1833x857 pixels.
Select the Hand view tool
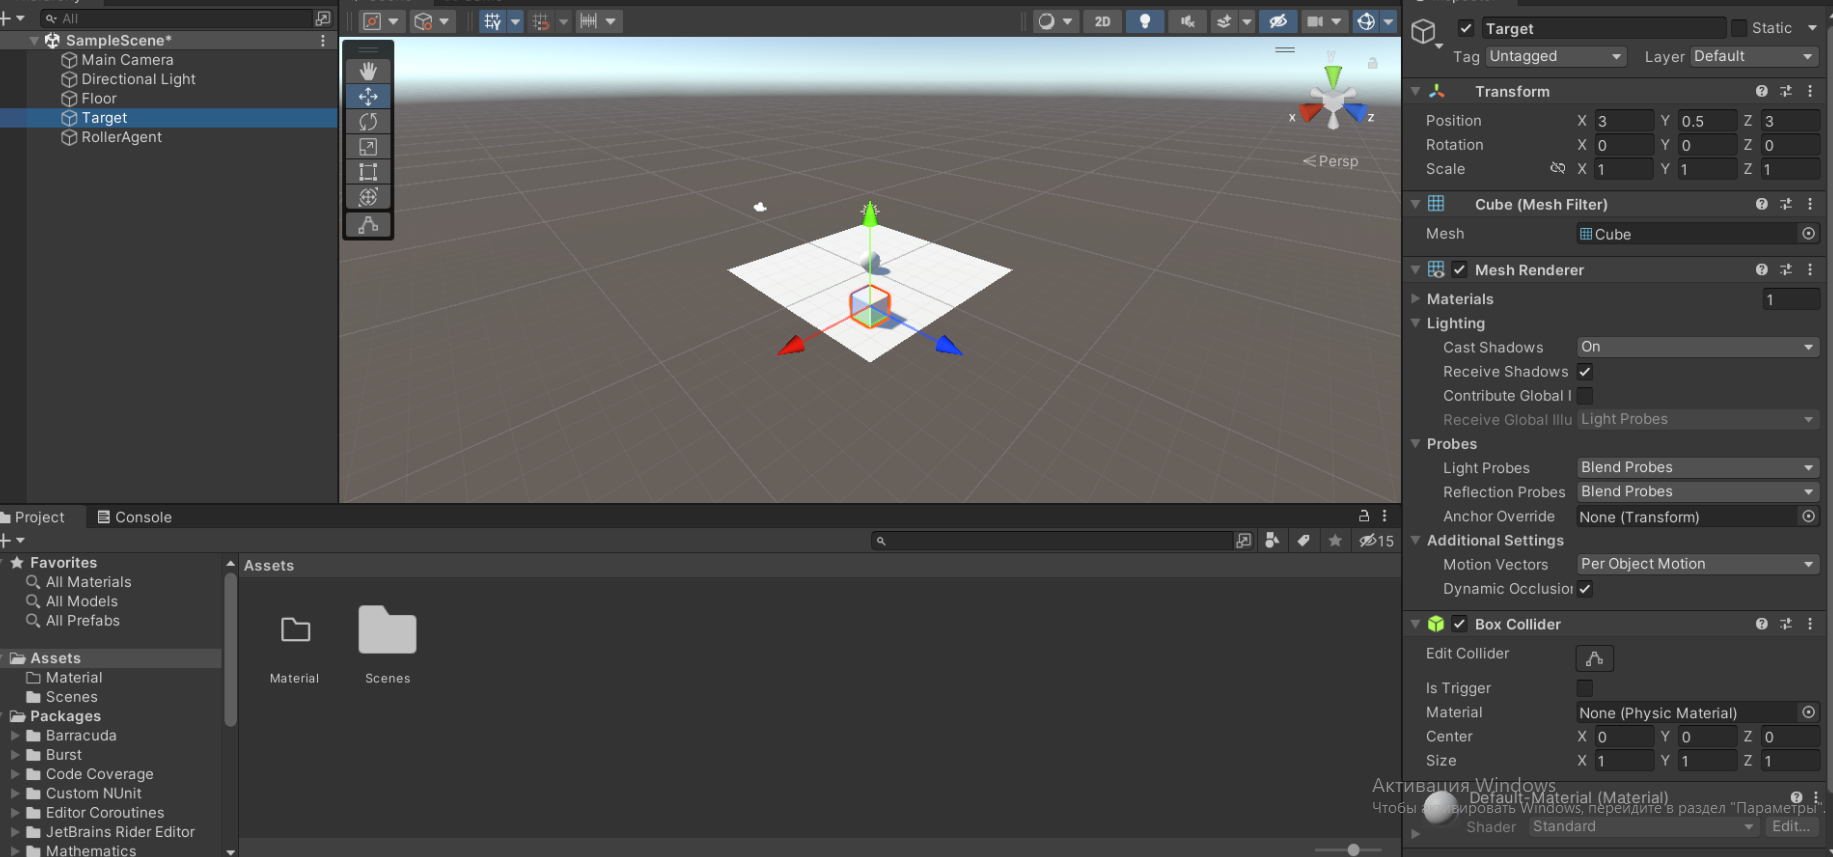pyautogui.click(x=368, y=71)
